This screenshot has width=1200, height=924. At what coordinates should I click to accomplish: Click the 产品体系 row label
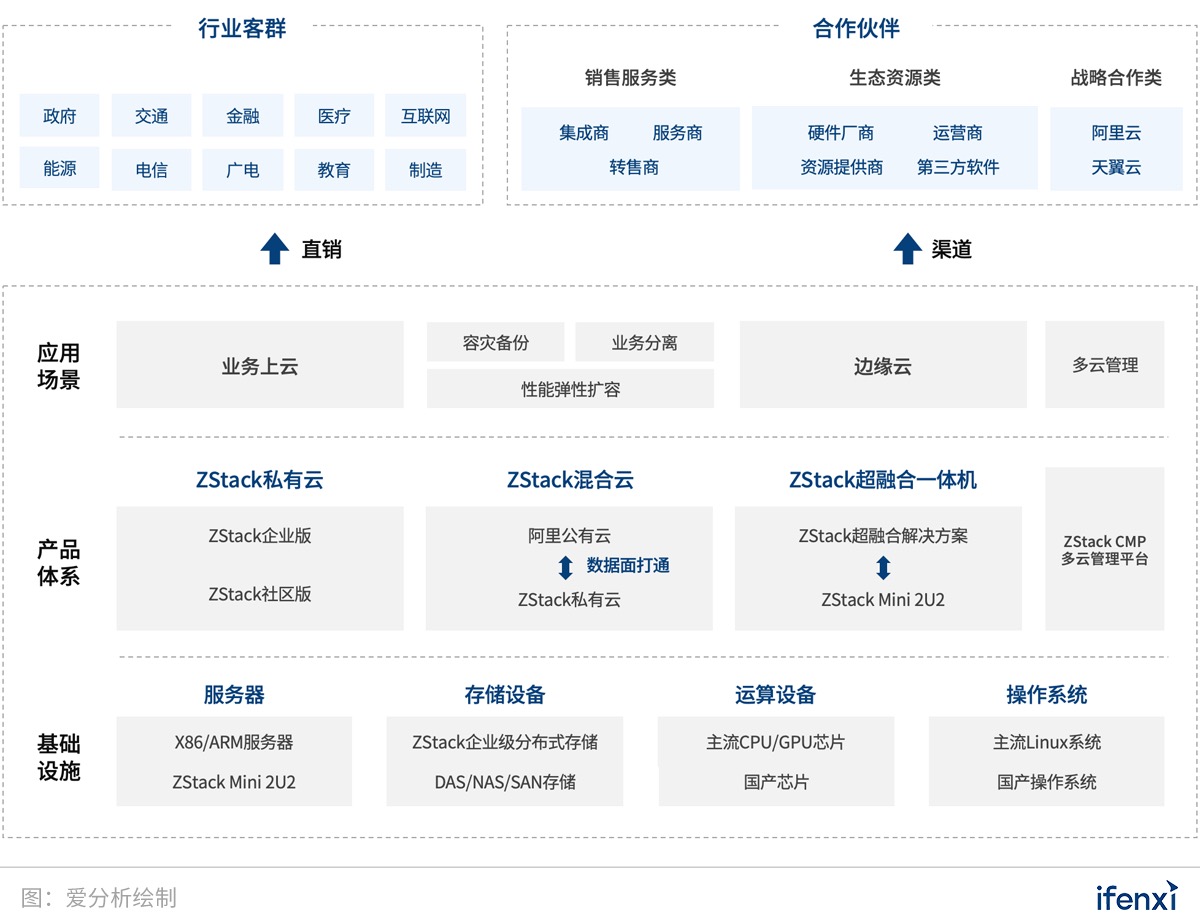point(58,563)
